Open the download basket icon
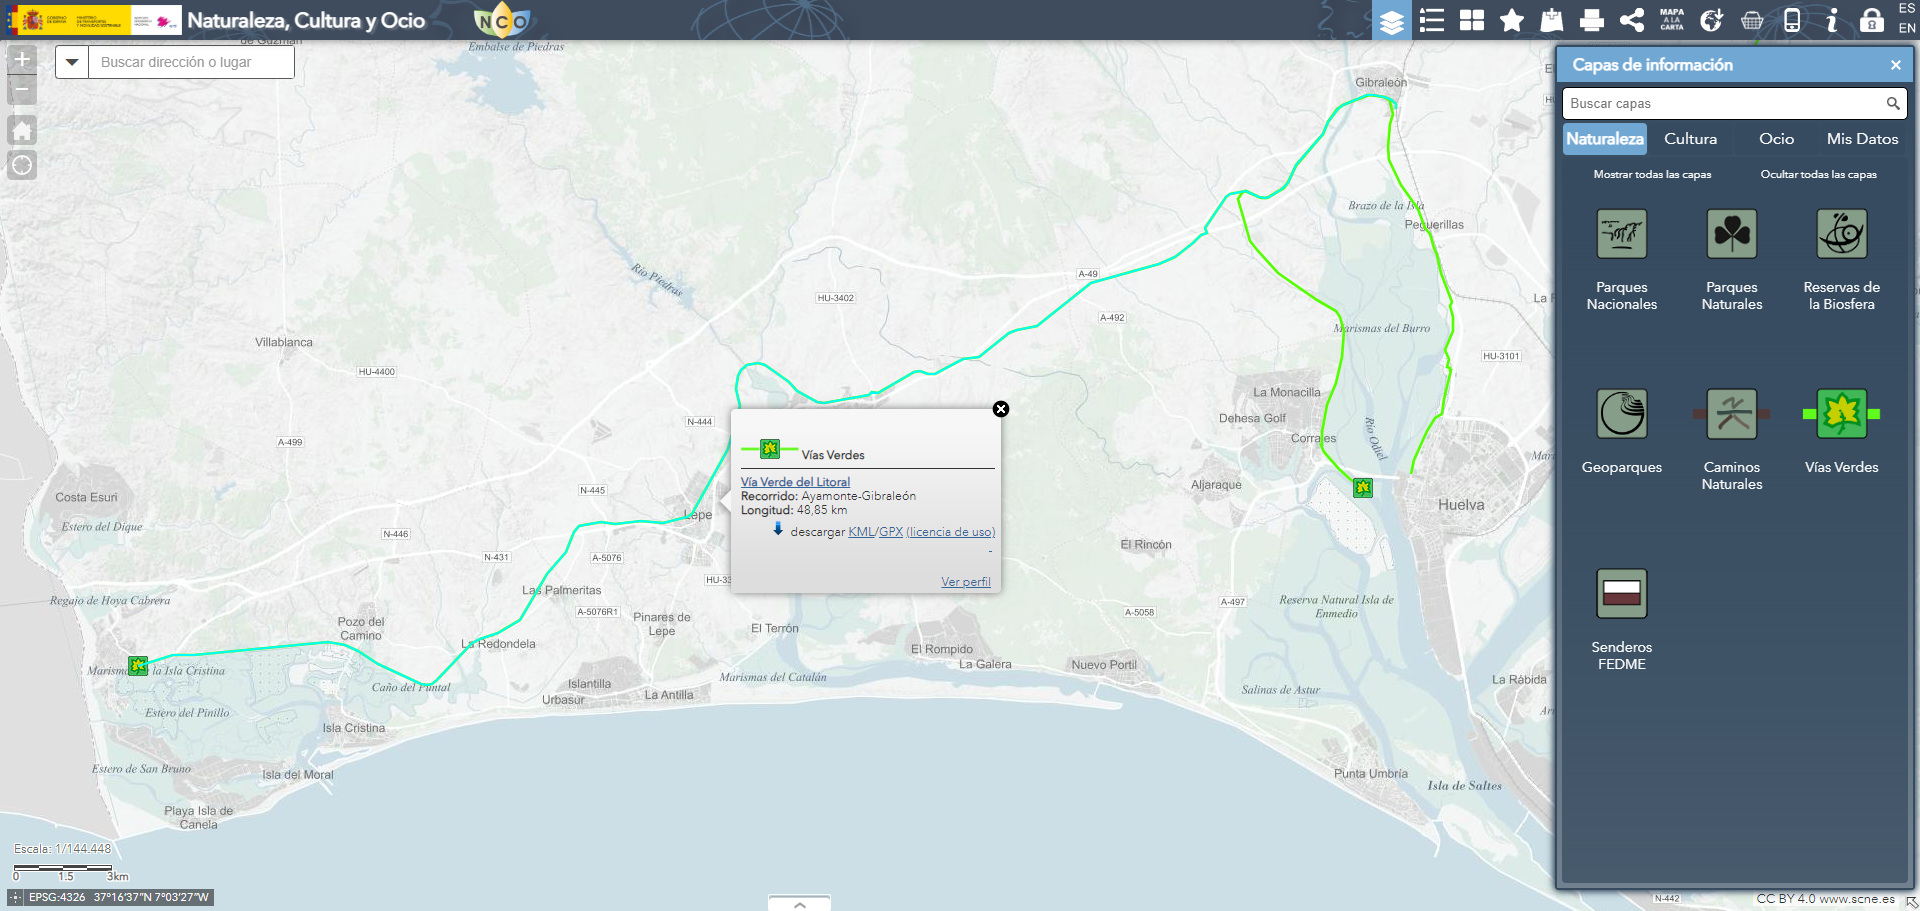 pyautogui.click(x=1752, y=20)
